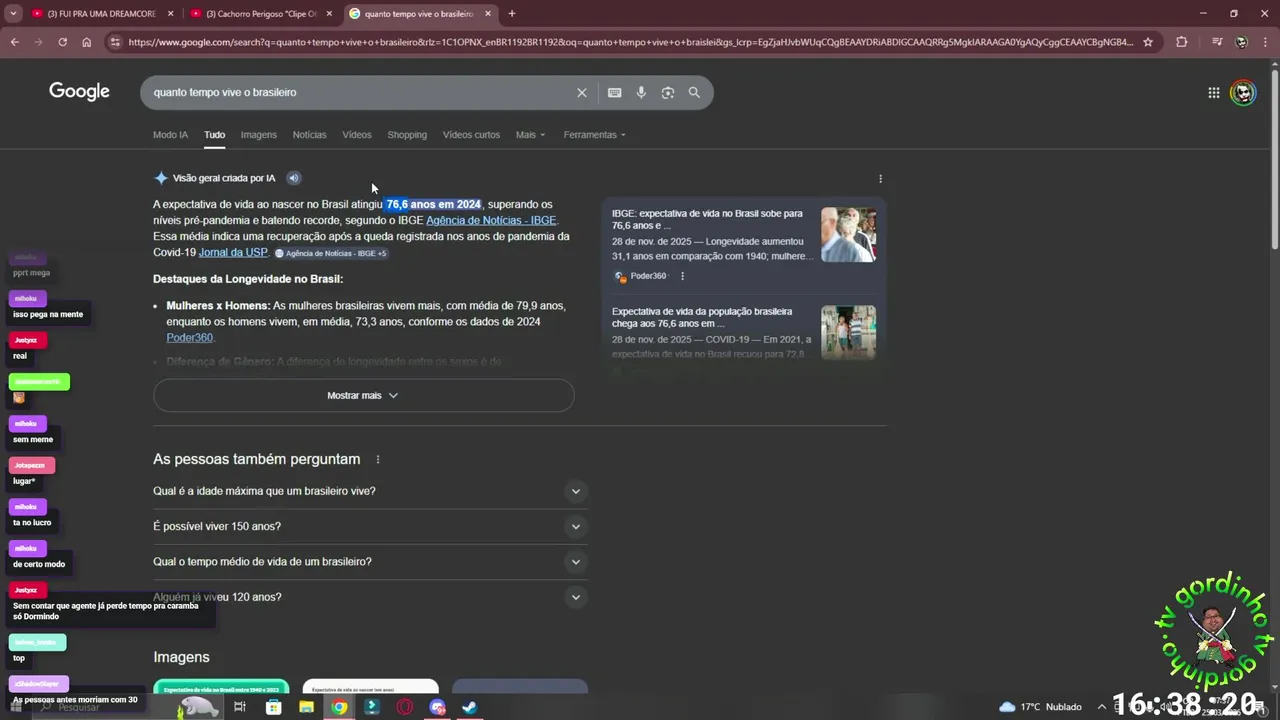Open Microsoft Store from the taskbar
This screenshot has height=720, width=1280.
274,707
